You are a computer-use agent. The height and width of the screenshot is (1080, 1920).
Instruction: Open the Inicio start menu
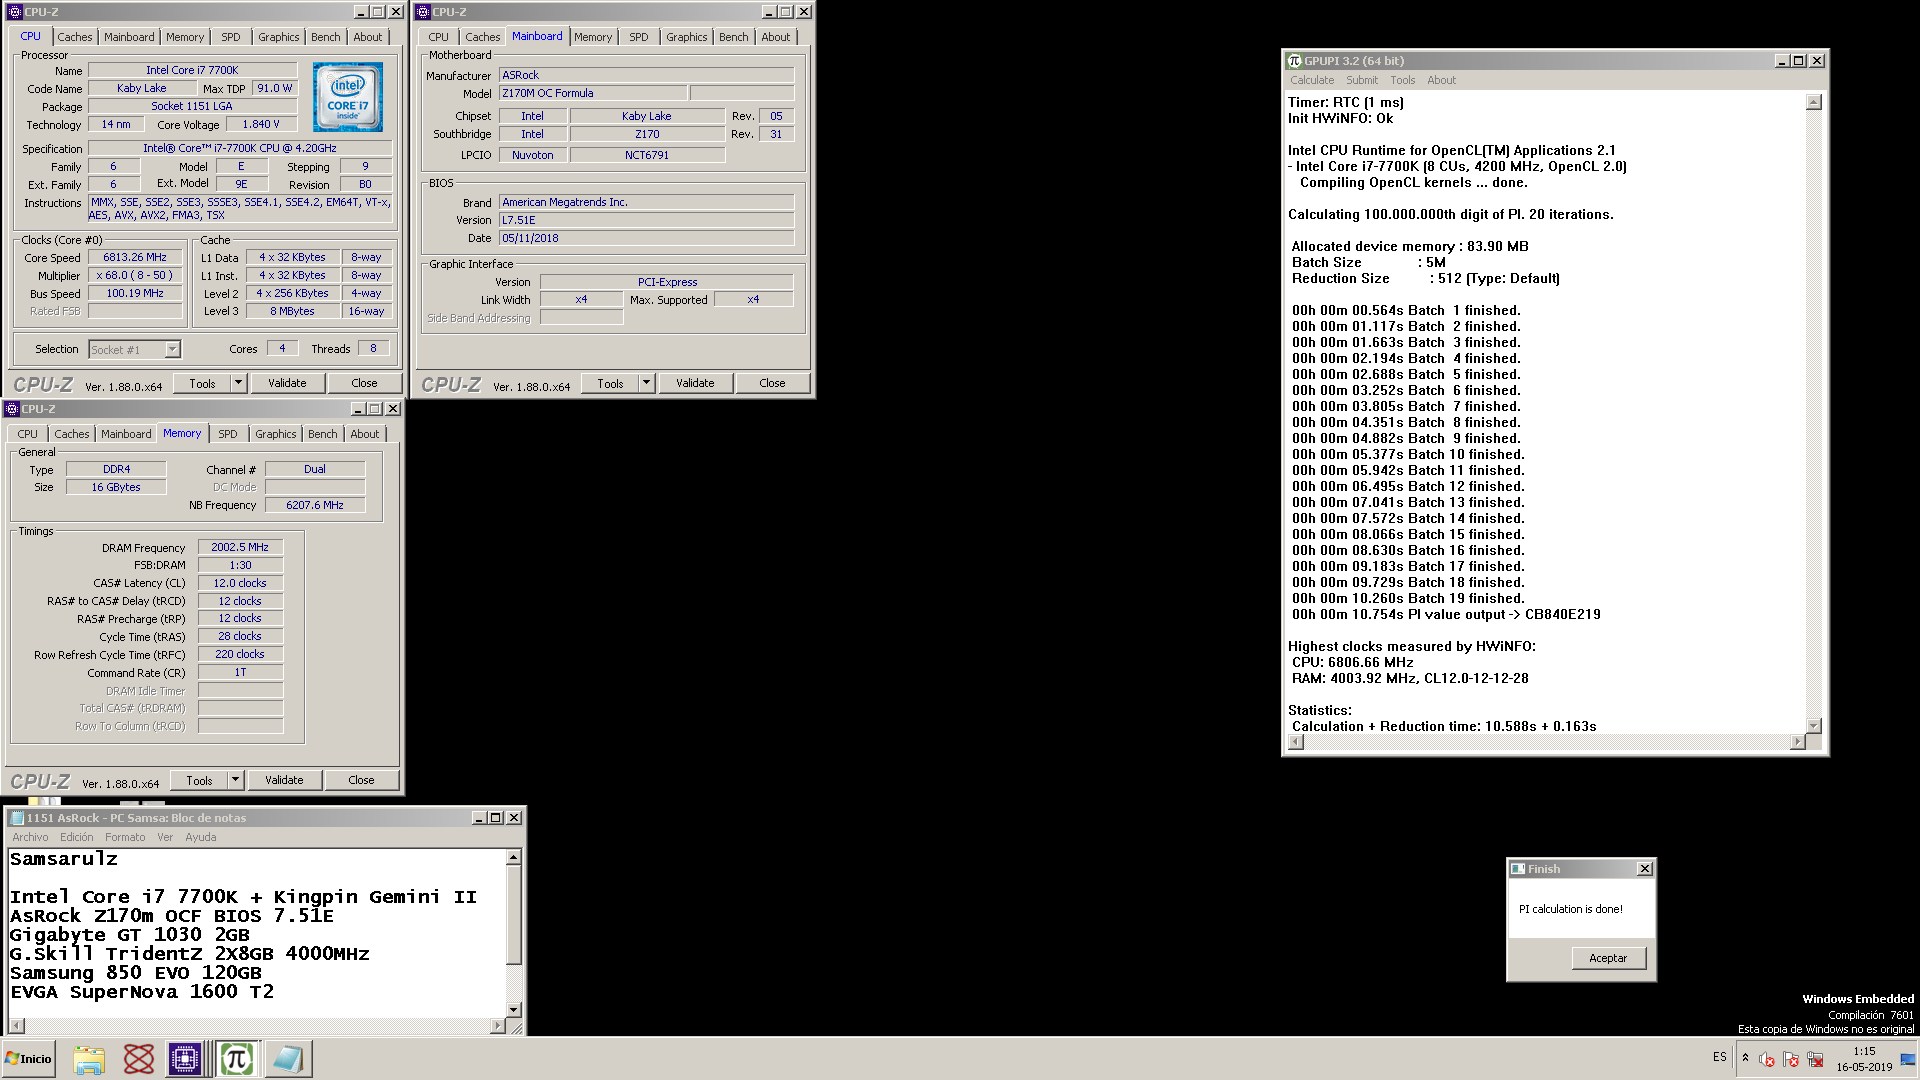[29, 1059]
